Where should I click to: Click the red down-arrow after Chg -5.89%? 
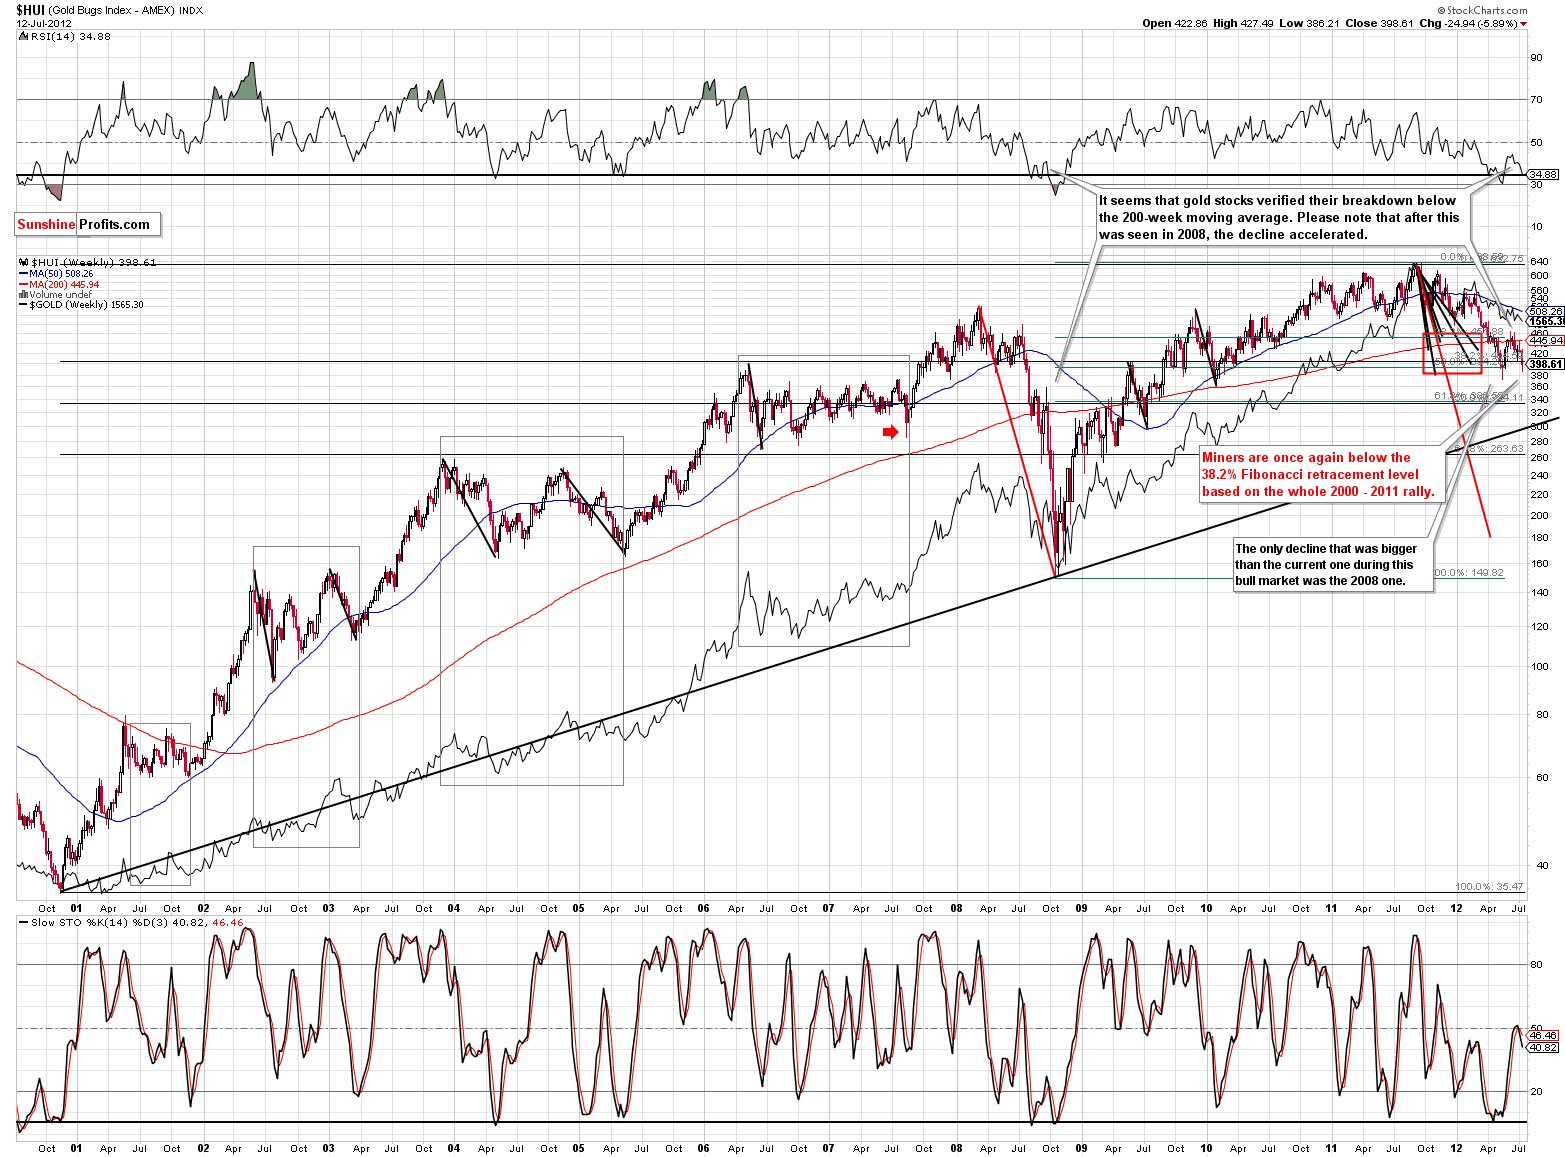[x=1524, y=23]
